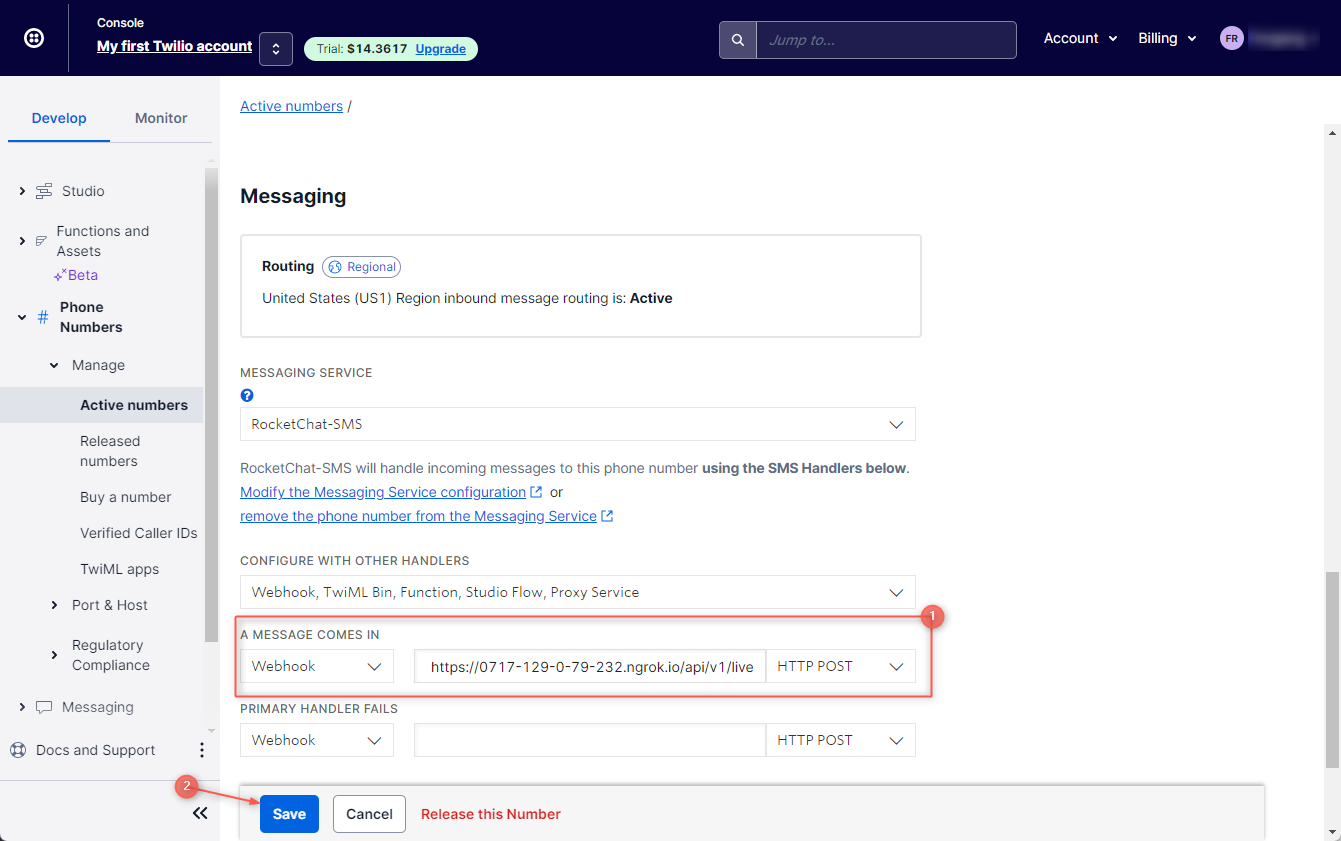
Task: Open message comes in HTTP POST dropdown
Action: tap(841, 666)
